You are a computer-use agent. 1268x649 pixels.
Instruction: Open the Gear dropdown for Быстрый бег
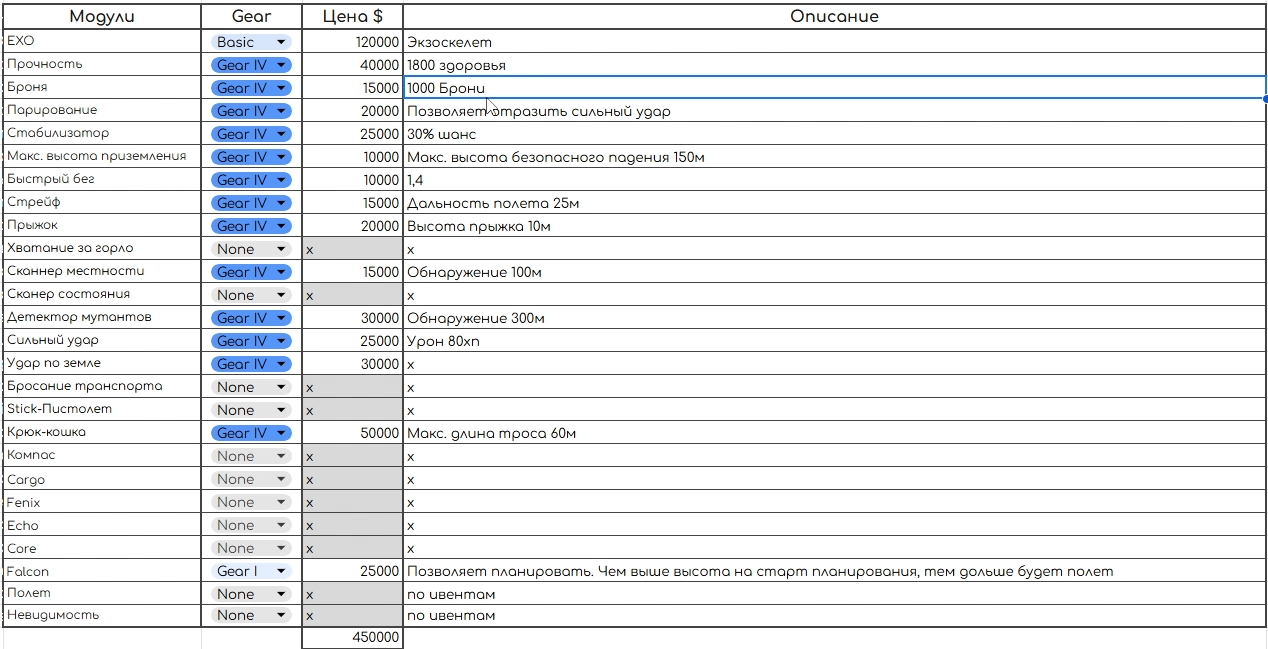click(x=251, y=180)
